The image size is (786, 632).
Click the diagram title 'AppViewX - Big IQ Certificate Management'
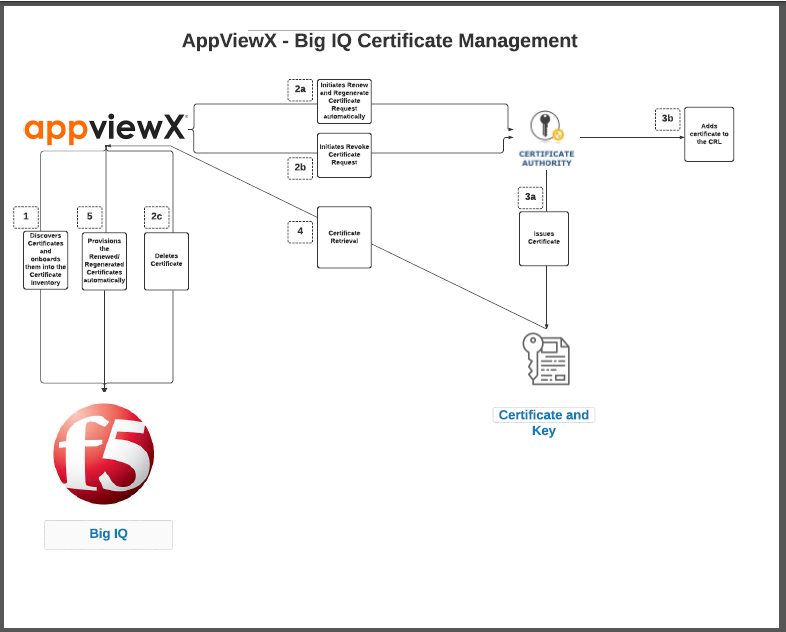coord(379,41)
